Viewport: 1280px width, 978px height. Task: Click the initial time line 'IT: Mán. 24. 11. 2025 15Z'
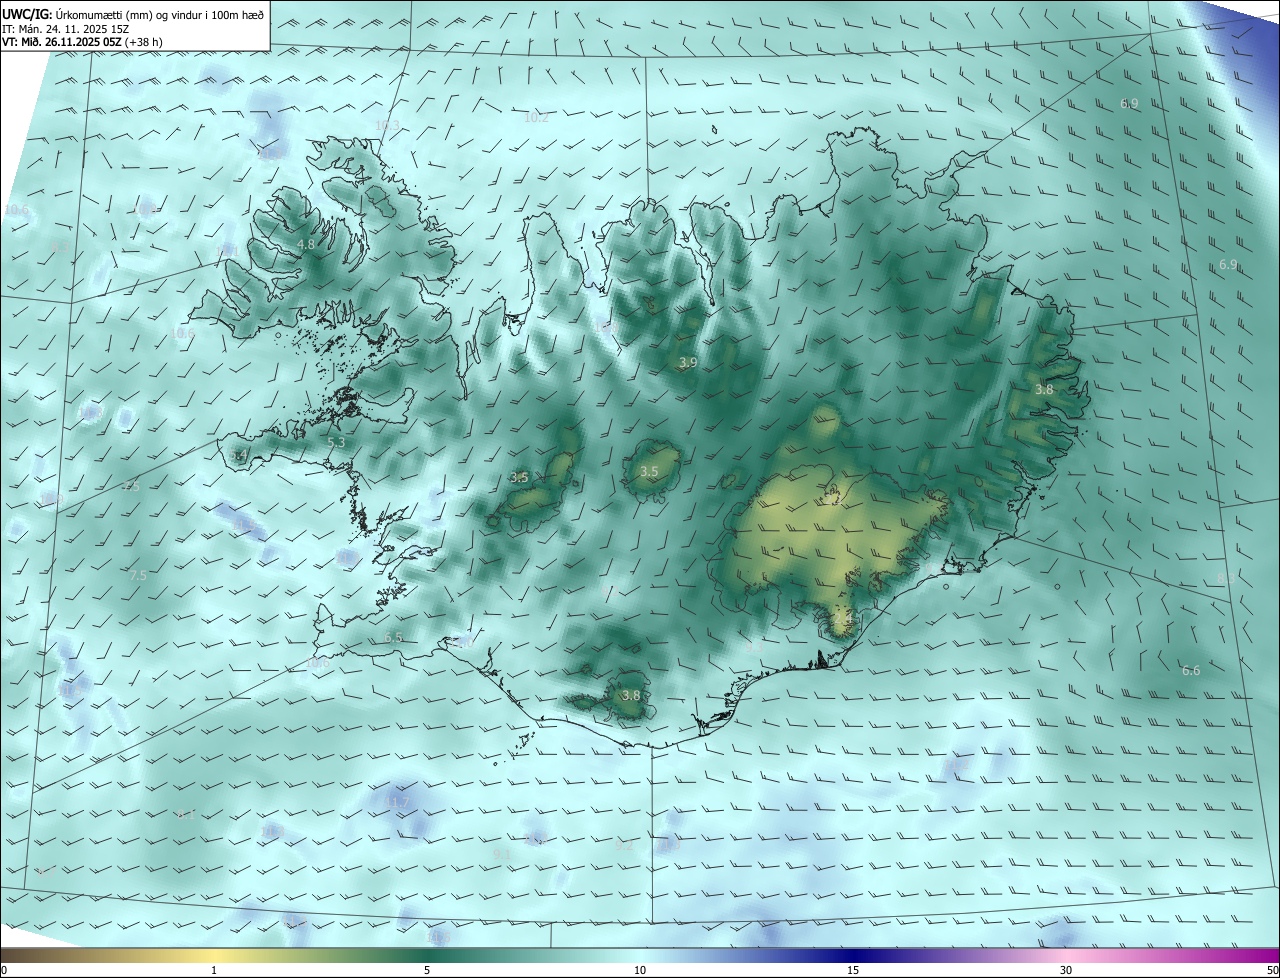66,28
